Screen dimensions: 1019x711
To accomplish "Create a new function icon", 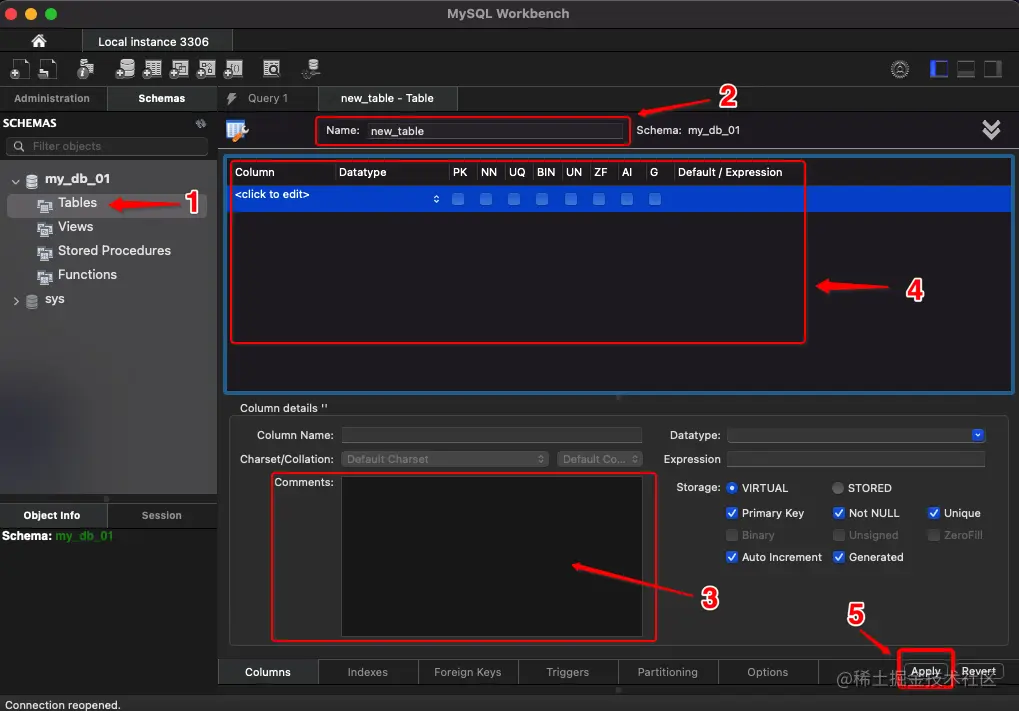I will point(234,69).
